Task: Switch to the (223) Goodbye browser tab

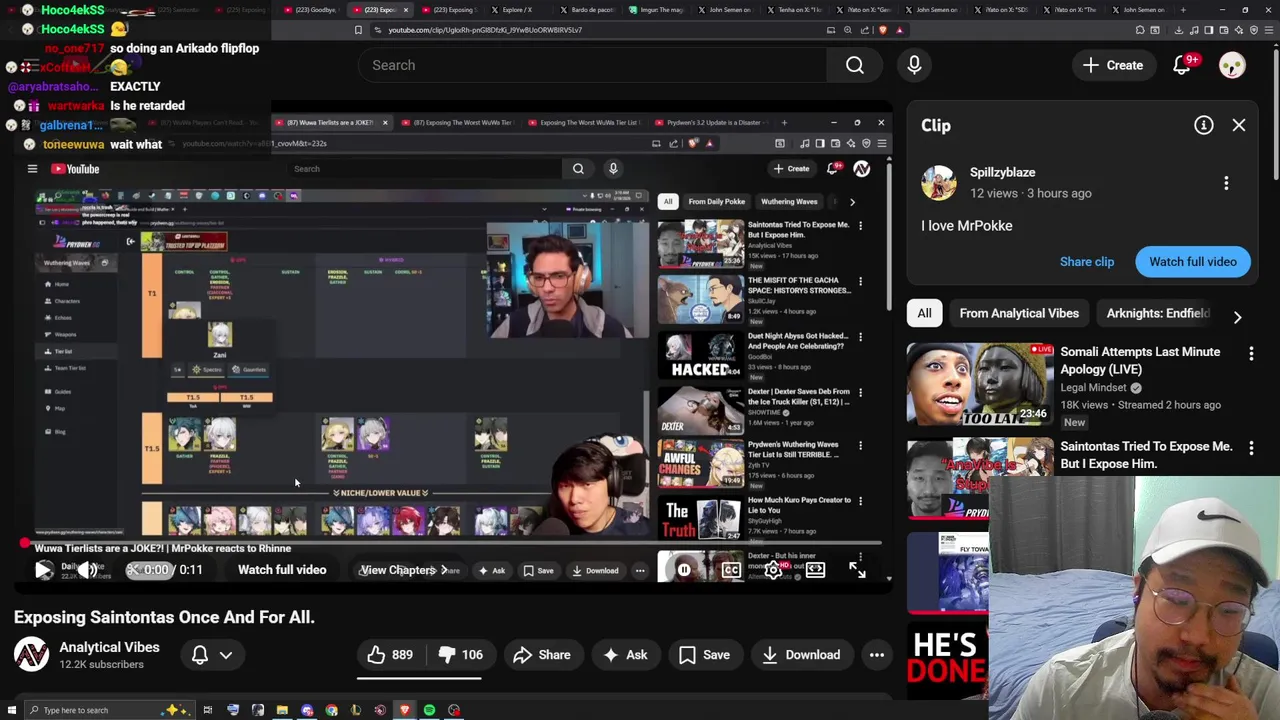Action: (x=310, y=10)
